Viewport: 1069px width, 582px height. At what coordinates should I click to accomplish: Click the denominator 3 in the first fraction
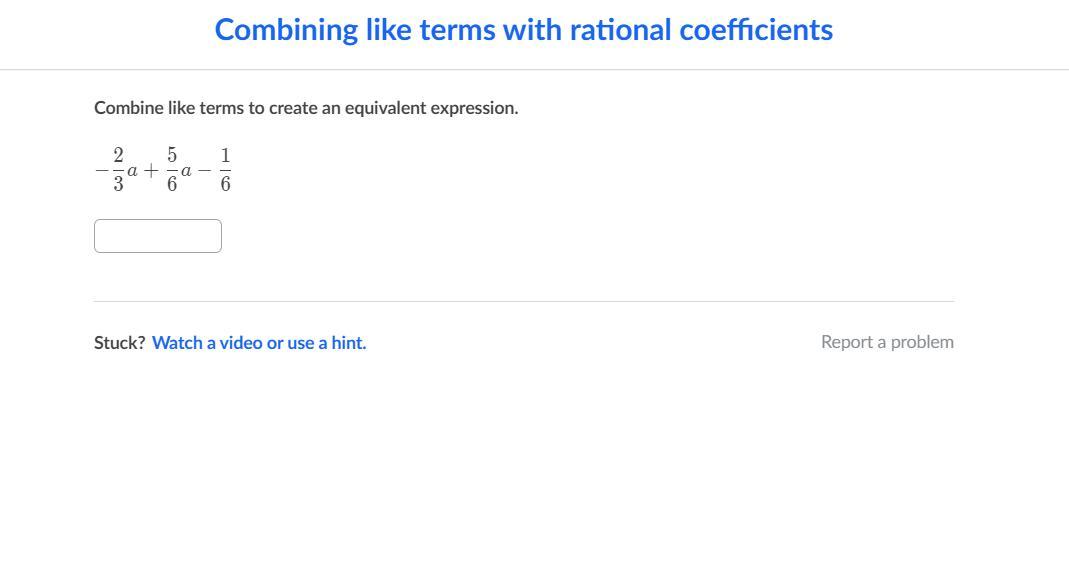tap(118, 184)
